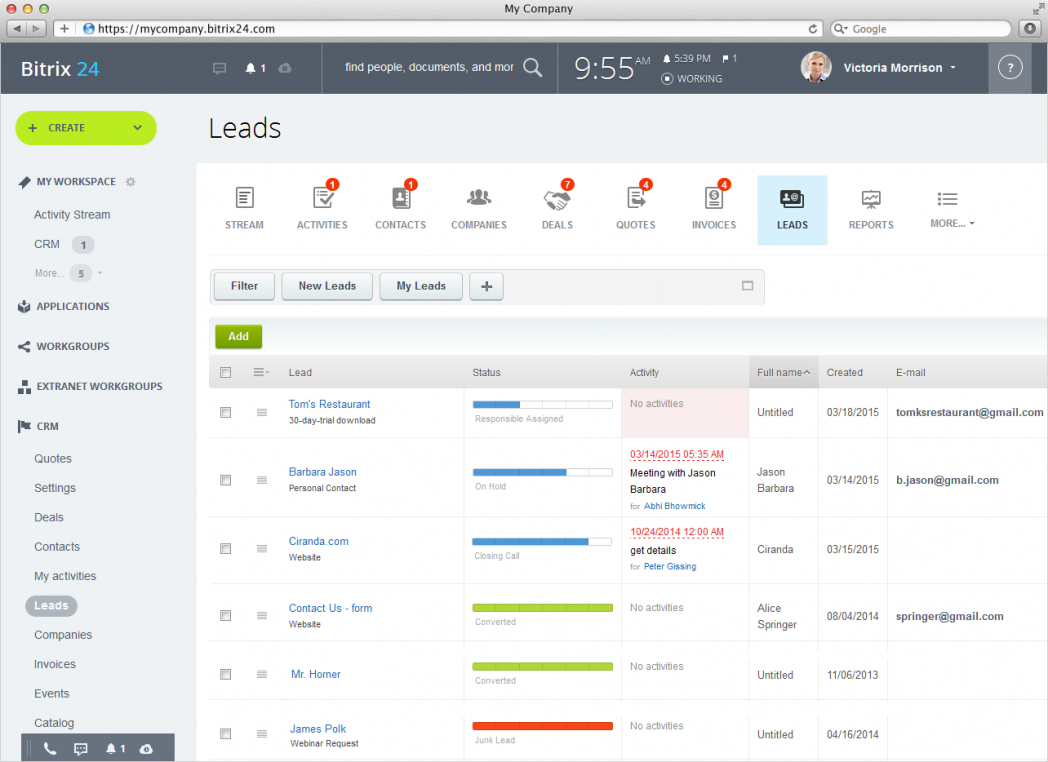Check the Tom's Restaurant row checkbox
Screen dimensions: 1048x762
tap(226, 412)
